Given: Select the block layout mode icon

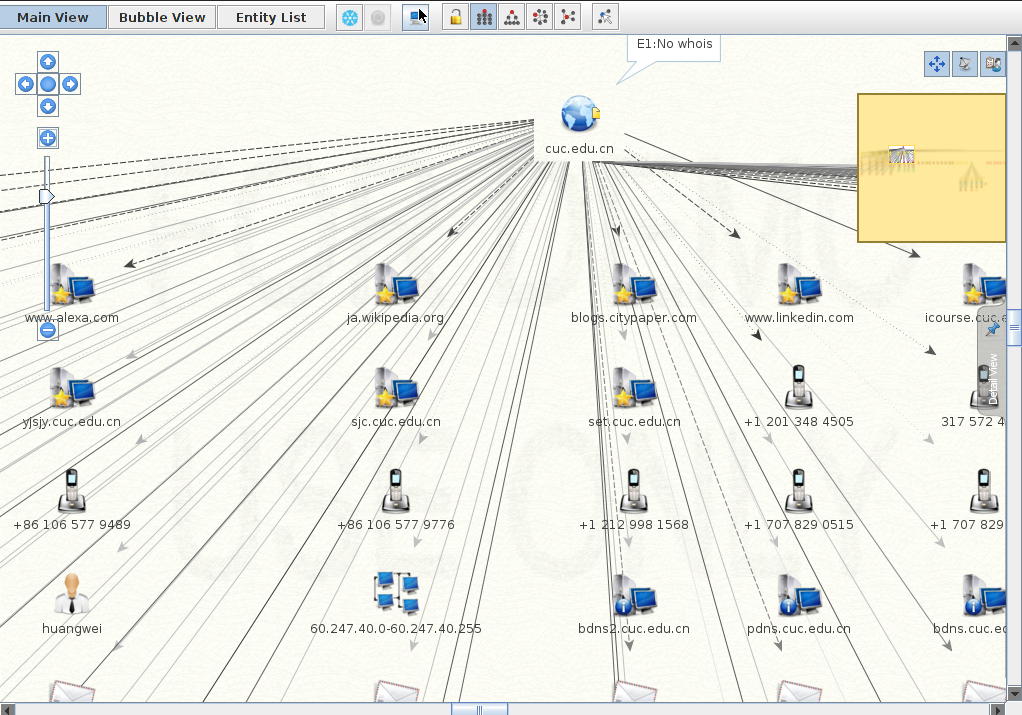Looking at the screenshot, I should click(483, 17).
